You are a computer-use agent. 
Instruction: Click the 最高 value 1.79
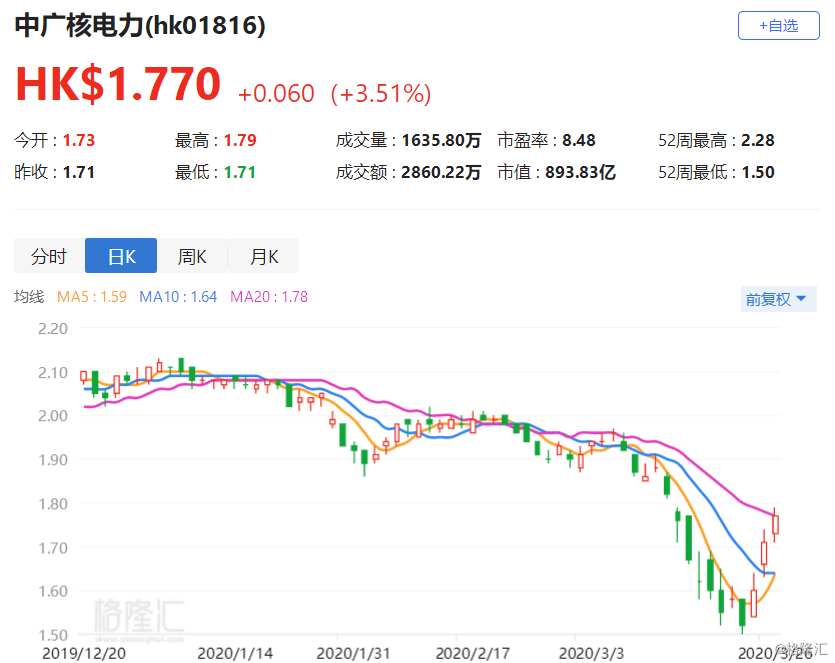[240, 140]
